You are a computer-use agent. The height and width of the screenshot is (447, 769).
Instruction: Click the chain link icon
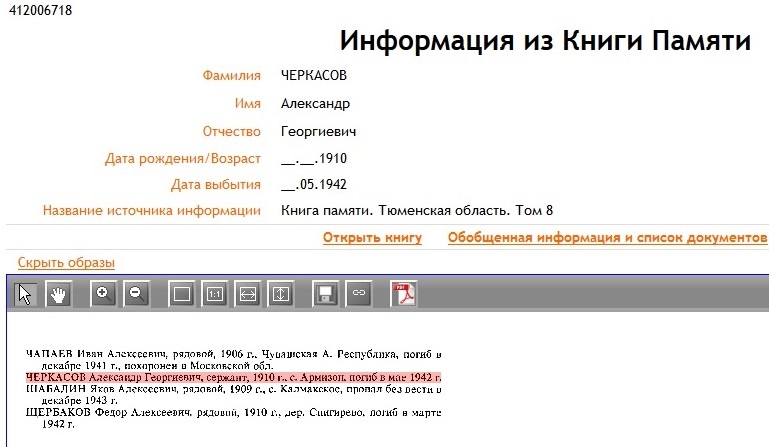357,294
